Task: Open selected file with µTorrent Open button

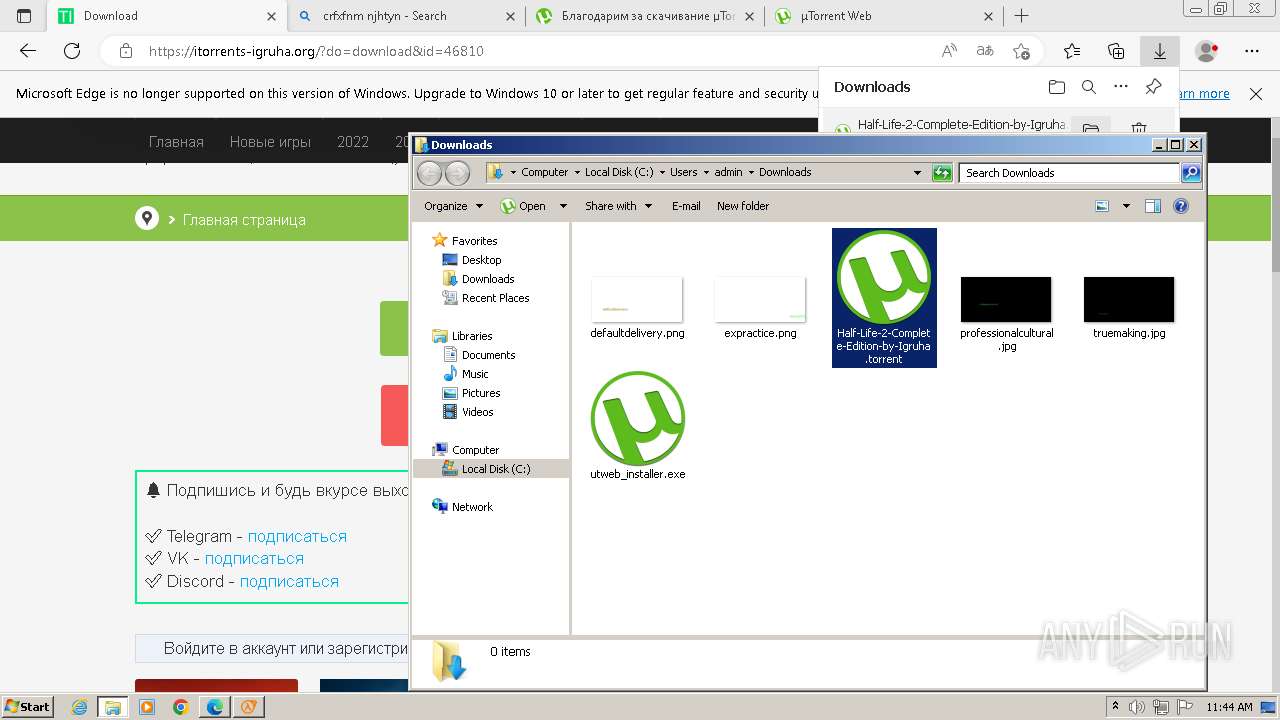Action: [x=524, y=206]
